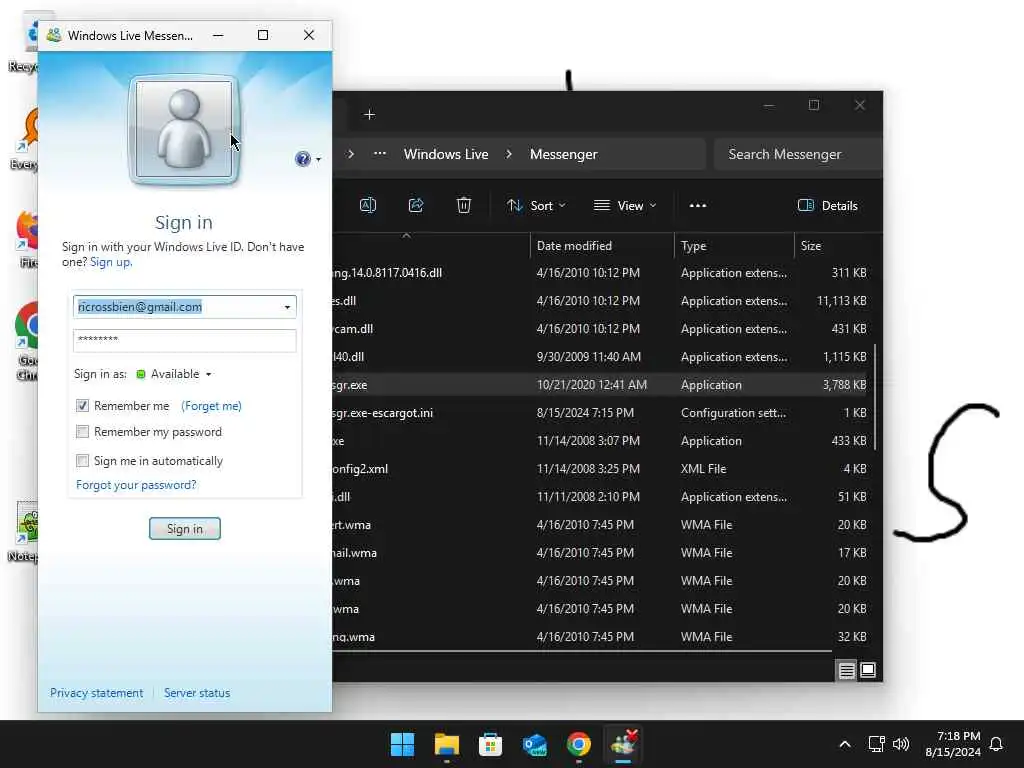Click the Sign in button
The width and height of the screenshot is (1024, 768).
coord(185,528)
